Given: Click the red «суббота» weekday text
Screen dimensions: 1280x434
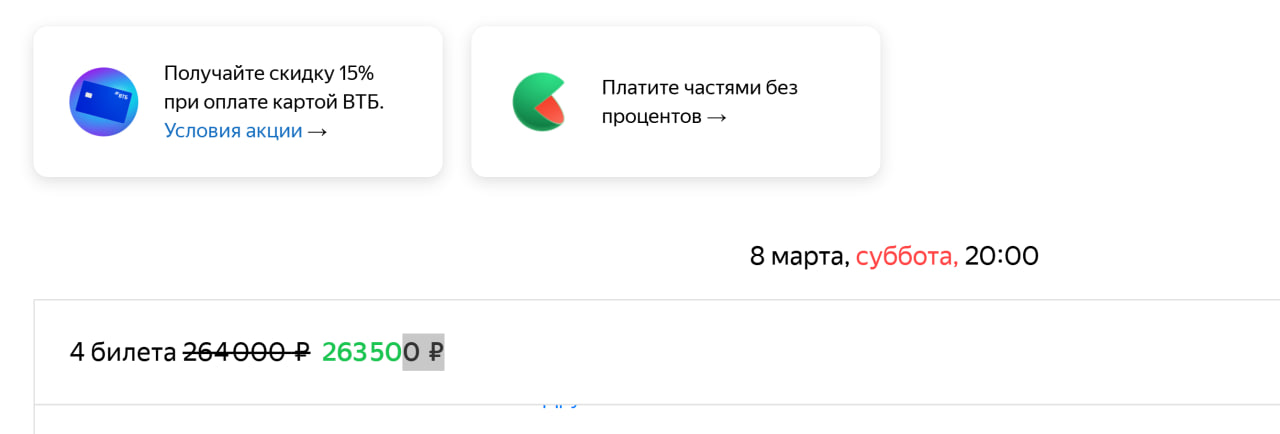Looking at the screenshot, I should [906, 256].
